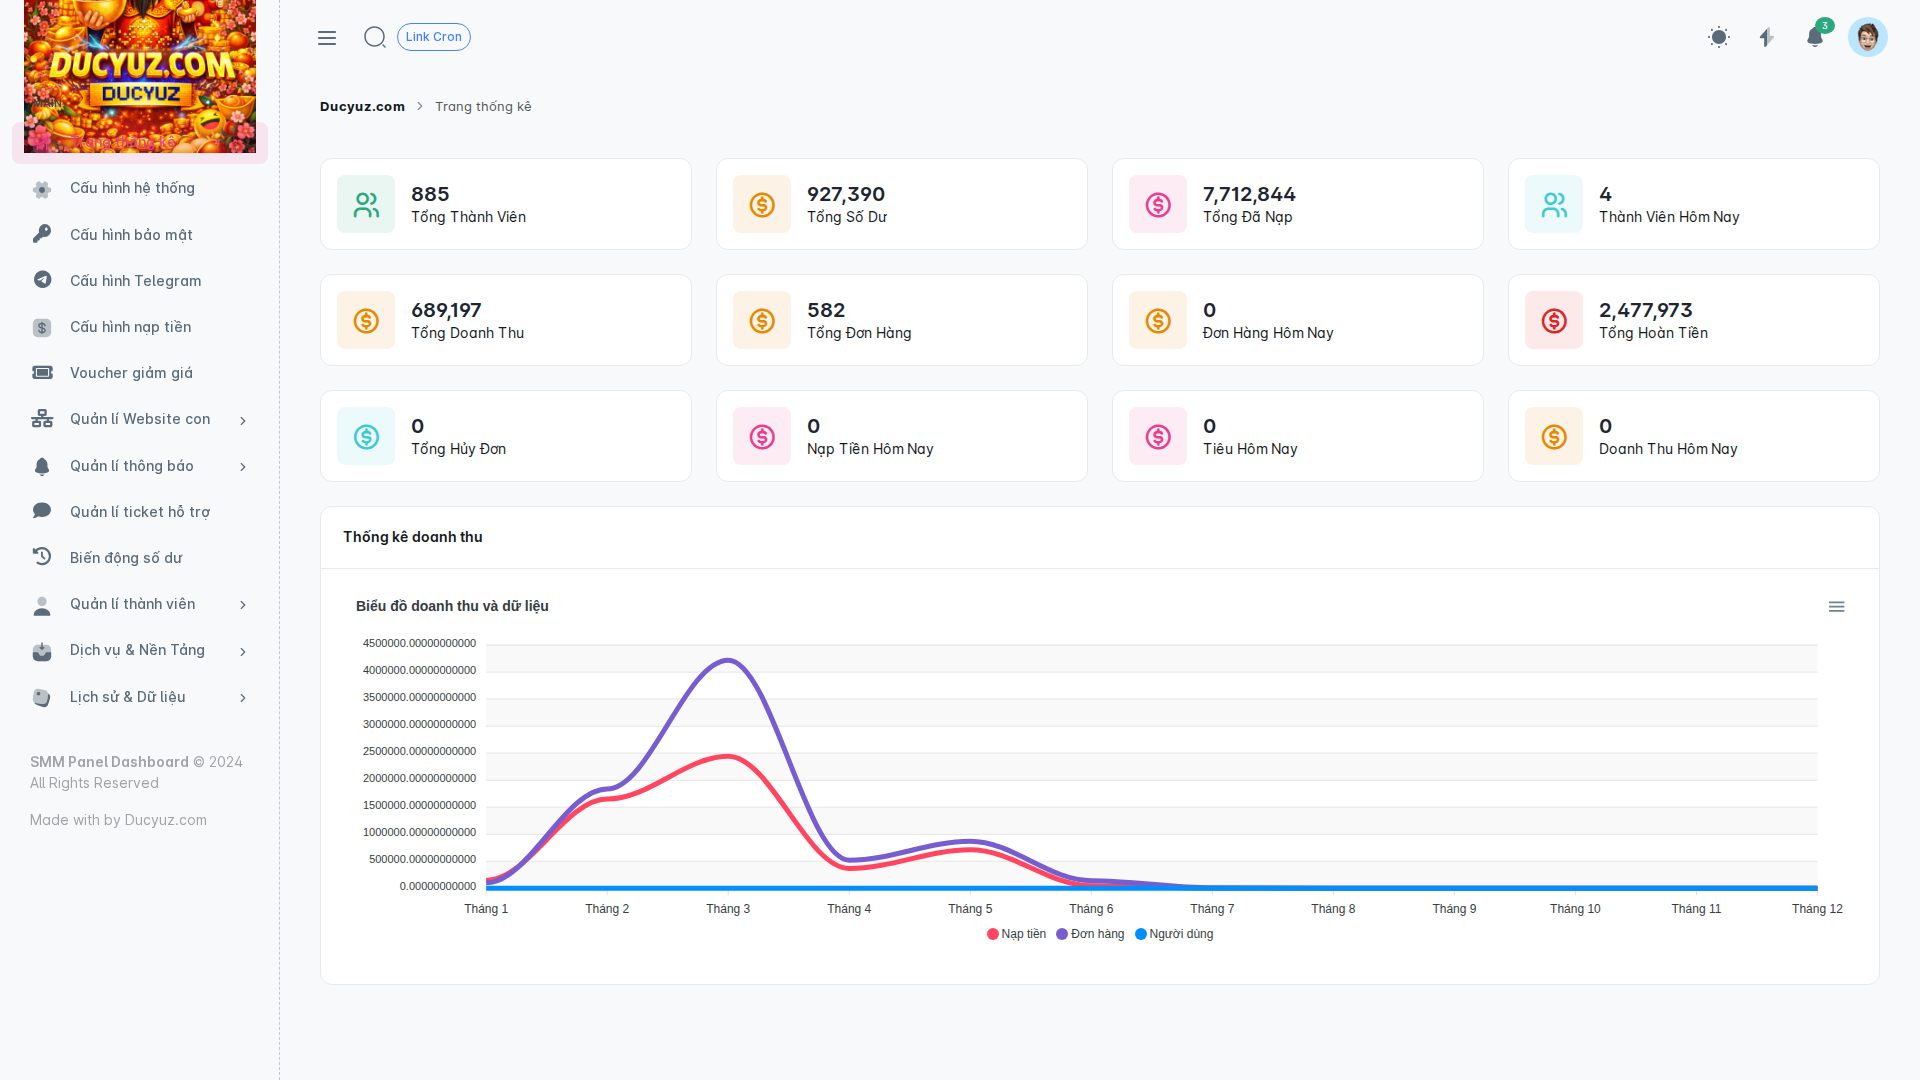Hide the Người dùng series in the legend

coord(1174,934)
